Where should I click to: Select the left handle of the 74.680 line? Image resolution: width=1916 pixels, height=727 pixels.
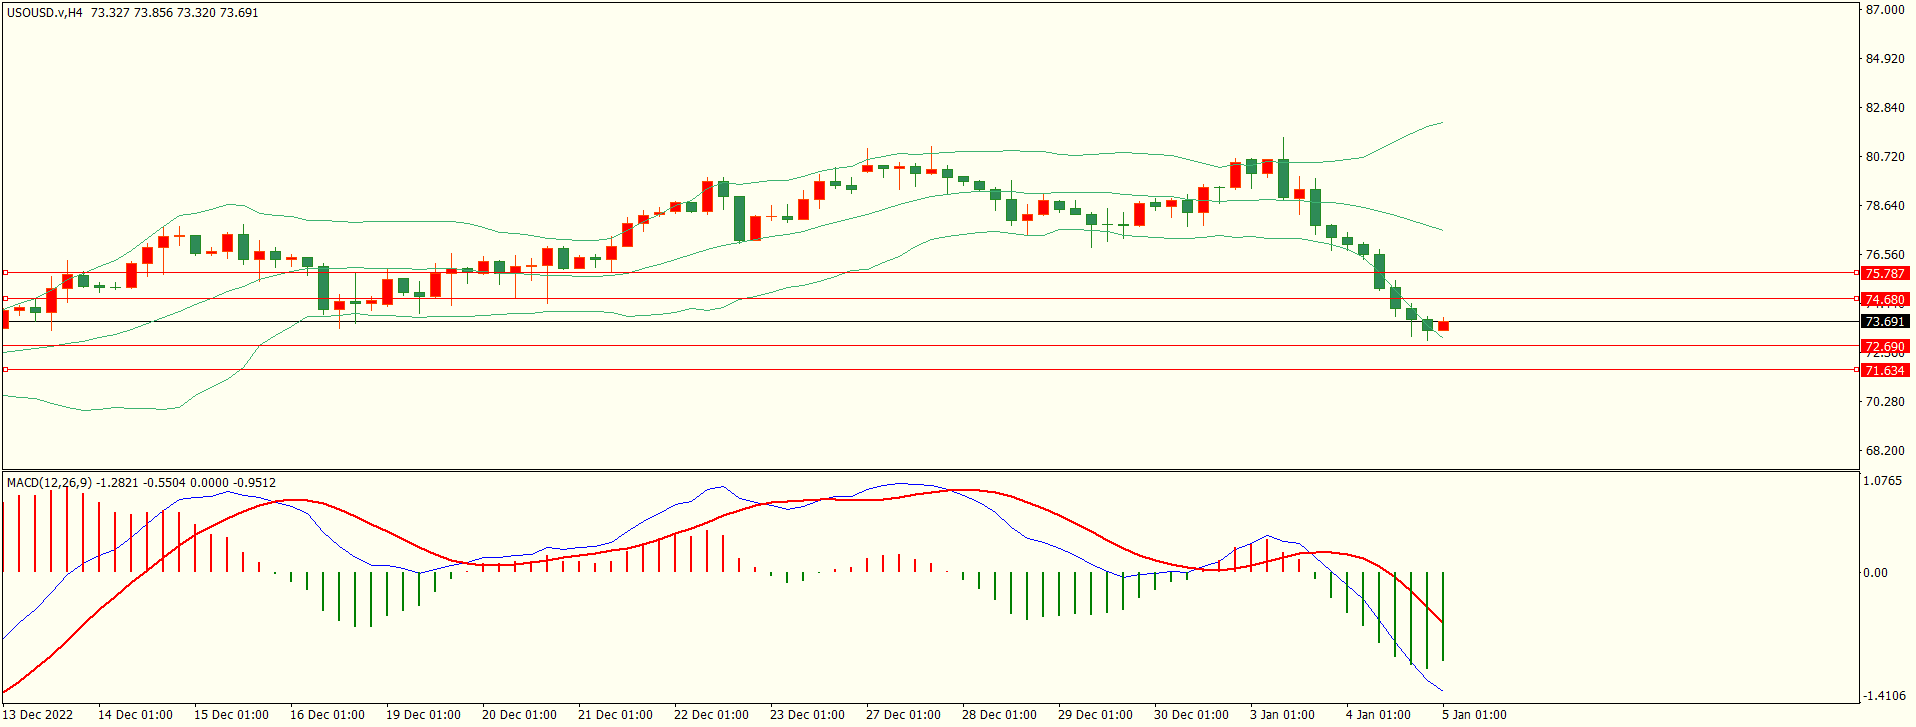click(6, 298)
